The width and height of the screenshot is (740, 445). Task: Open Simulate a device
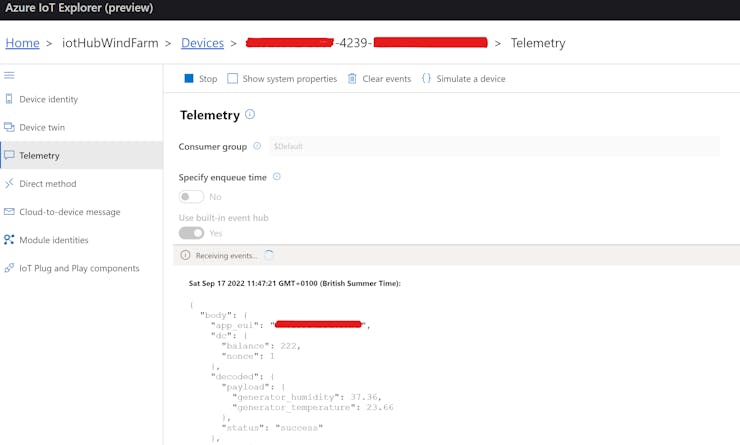[463, 78]
